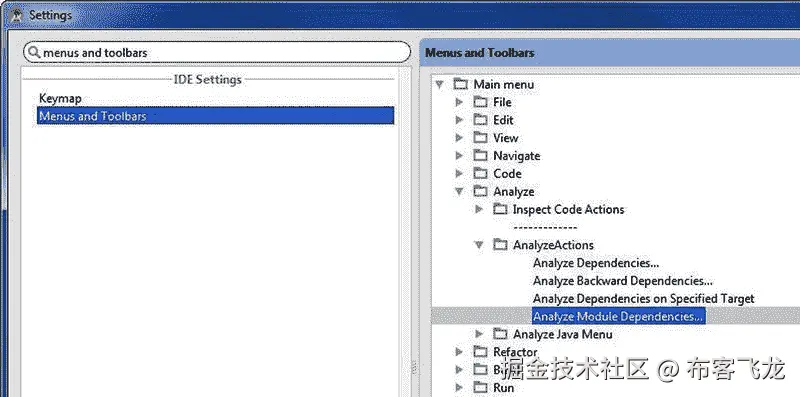Image resolution: width=800 pixels, height=397 pixels.
Task: Expand the File node arrow
Action: [x=459, y=102]
